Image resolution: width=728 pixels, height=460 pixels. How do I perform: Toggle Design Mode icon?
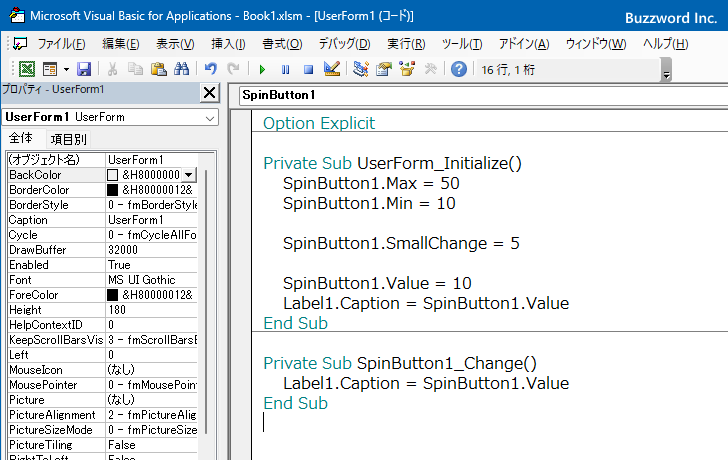click(332, 69)
